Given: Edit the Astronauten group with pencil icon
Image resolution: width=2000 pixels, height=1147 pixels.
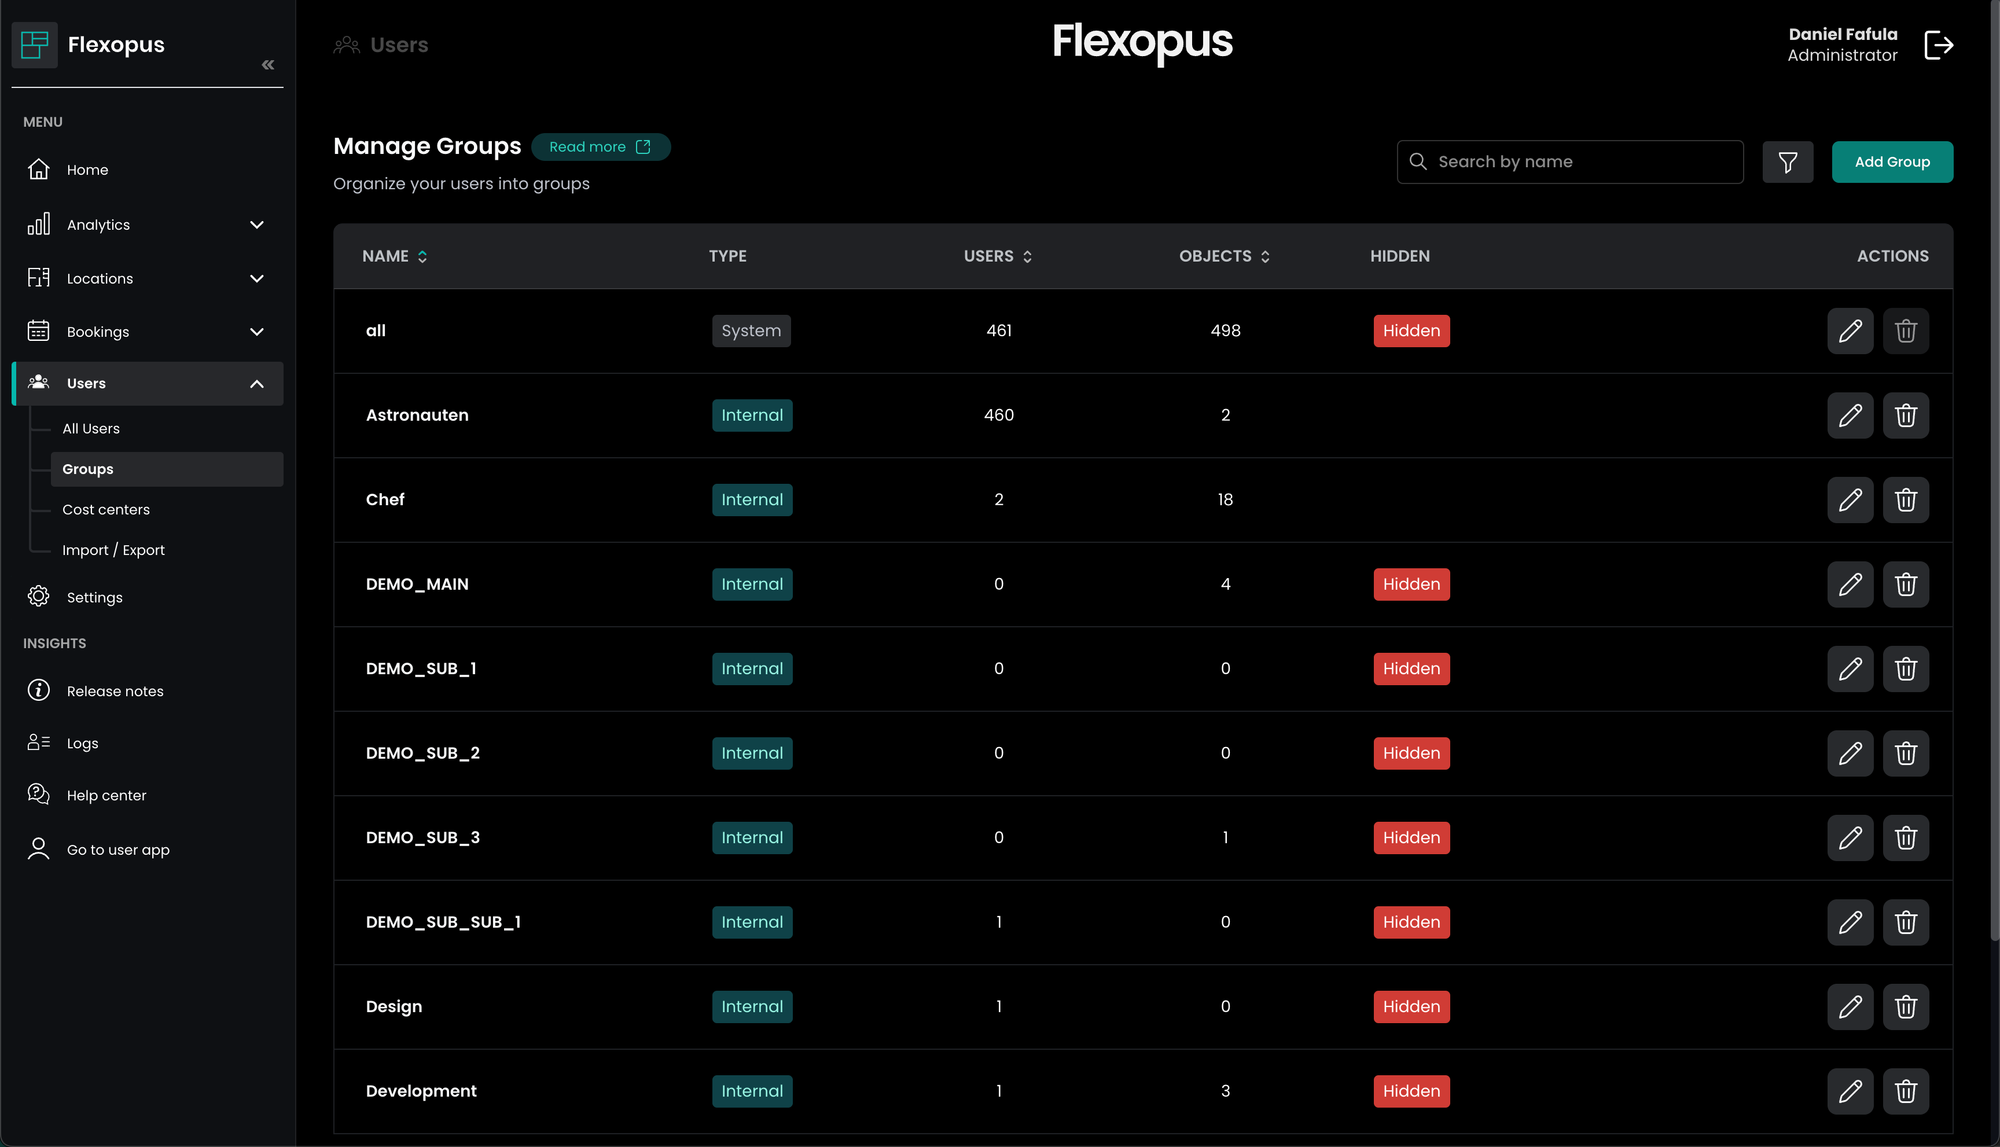Looking at the screenshot, I should point(1850,415).
